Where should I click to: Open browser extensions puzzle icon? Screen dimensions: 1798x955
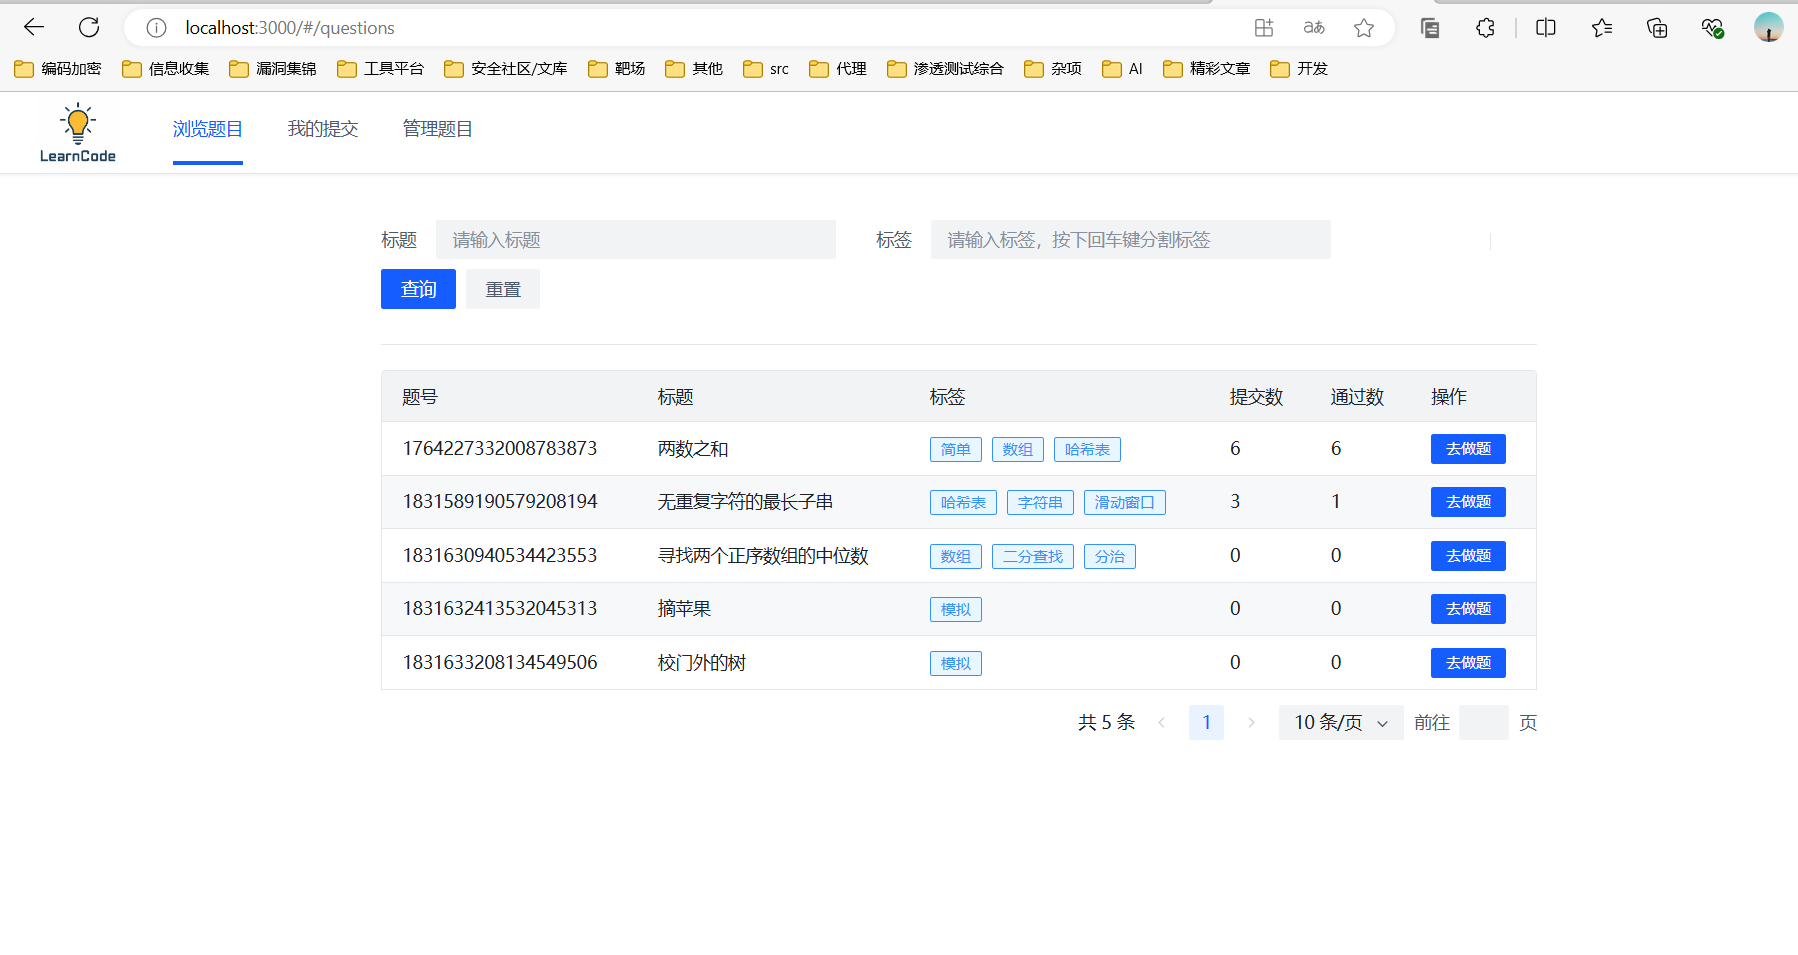pos(1485,28)
